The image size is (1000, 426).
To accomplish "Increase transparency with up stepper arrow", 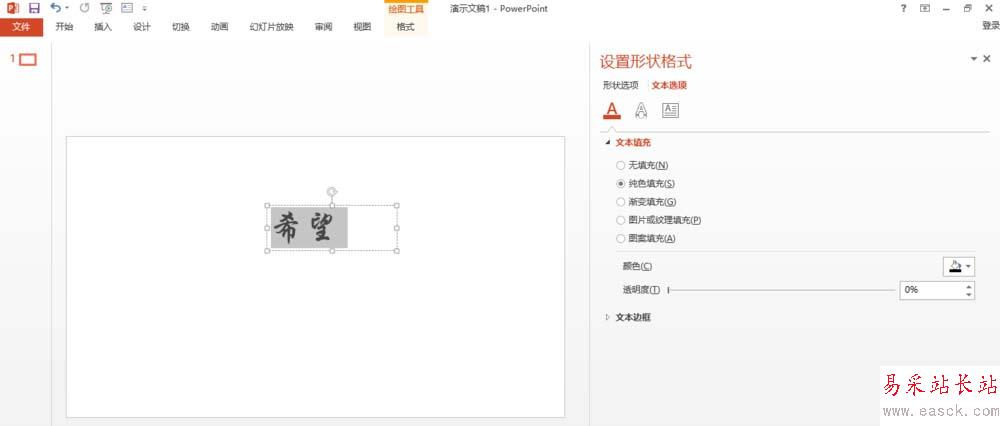I will pyautogui.click(x=969, y=286).
